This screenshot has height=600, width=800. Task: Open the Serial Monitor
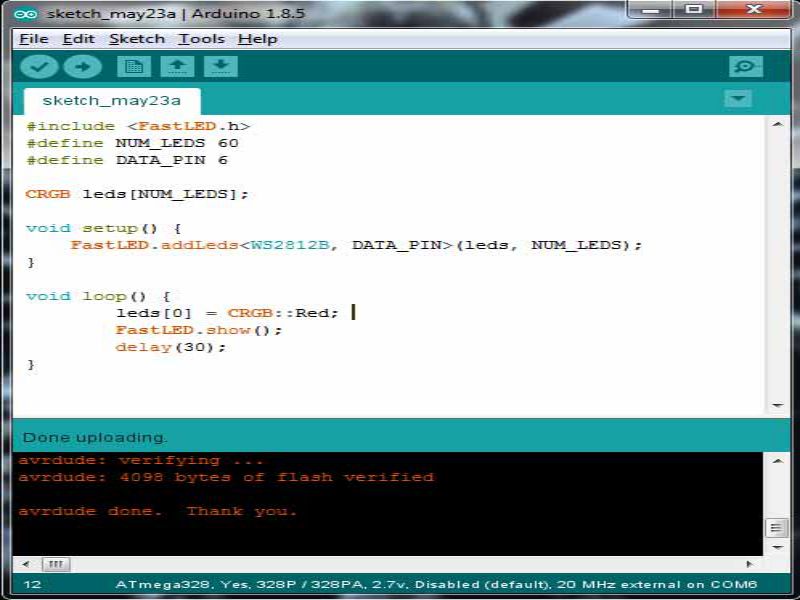click(746, 67)
